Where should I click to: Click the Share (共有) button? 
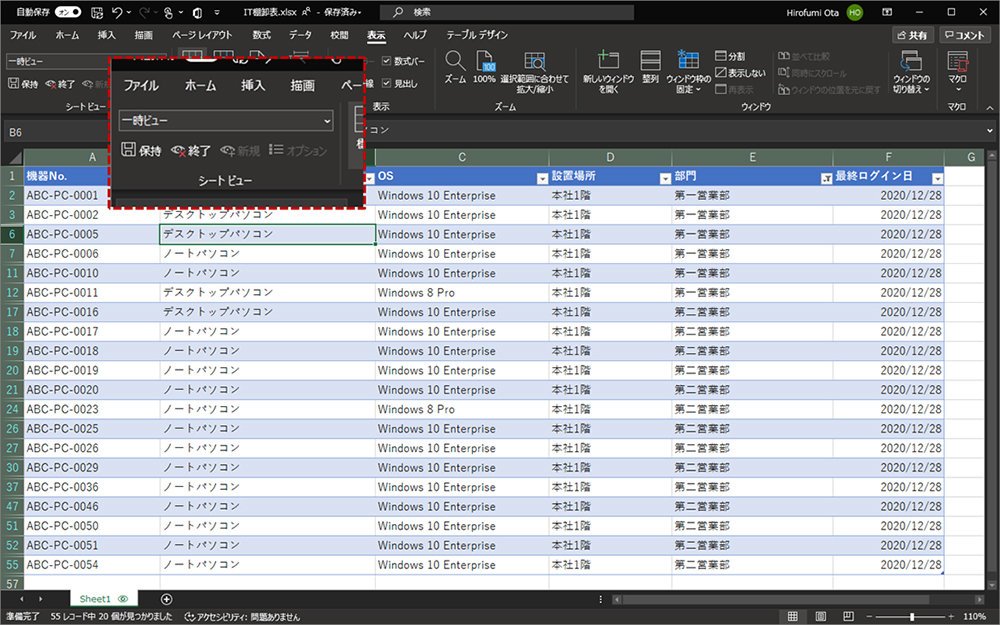click(x=913, y=35)
